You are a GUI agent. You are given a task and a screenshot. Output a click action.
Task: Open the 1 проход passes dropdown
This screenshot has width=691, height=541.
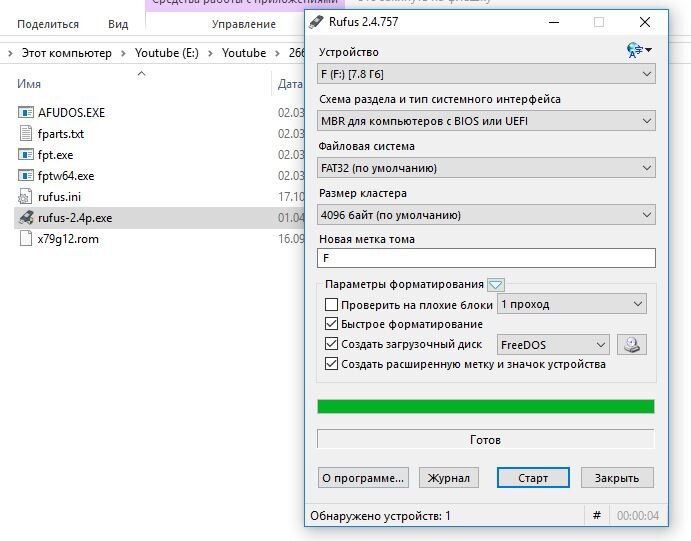point(572,304)
